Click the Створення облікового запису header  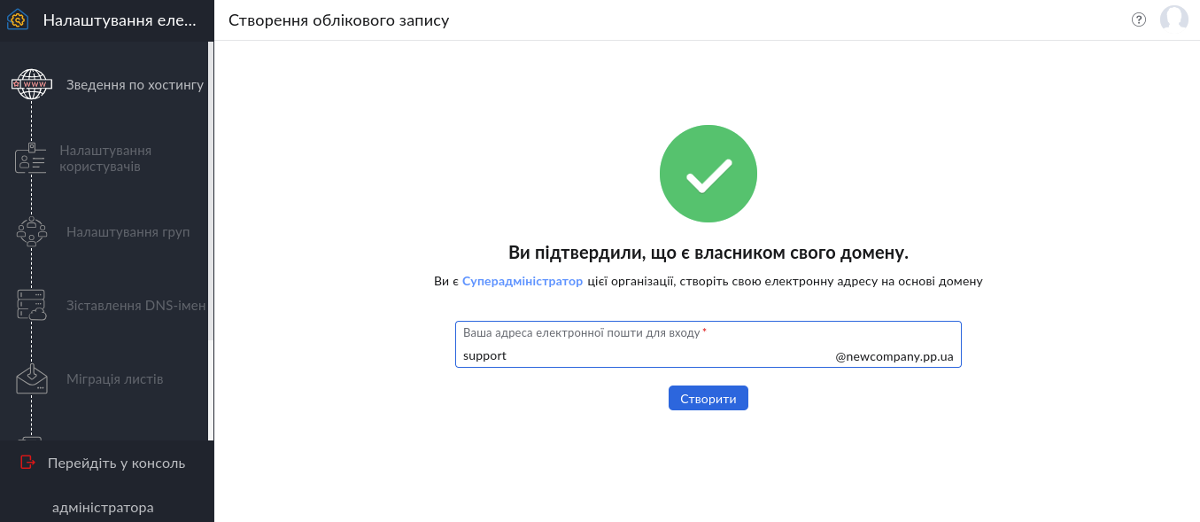(x=339, y=20)
